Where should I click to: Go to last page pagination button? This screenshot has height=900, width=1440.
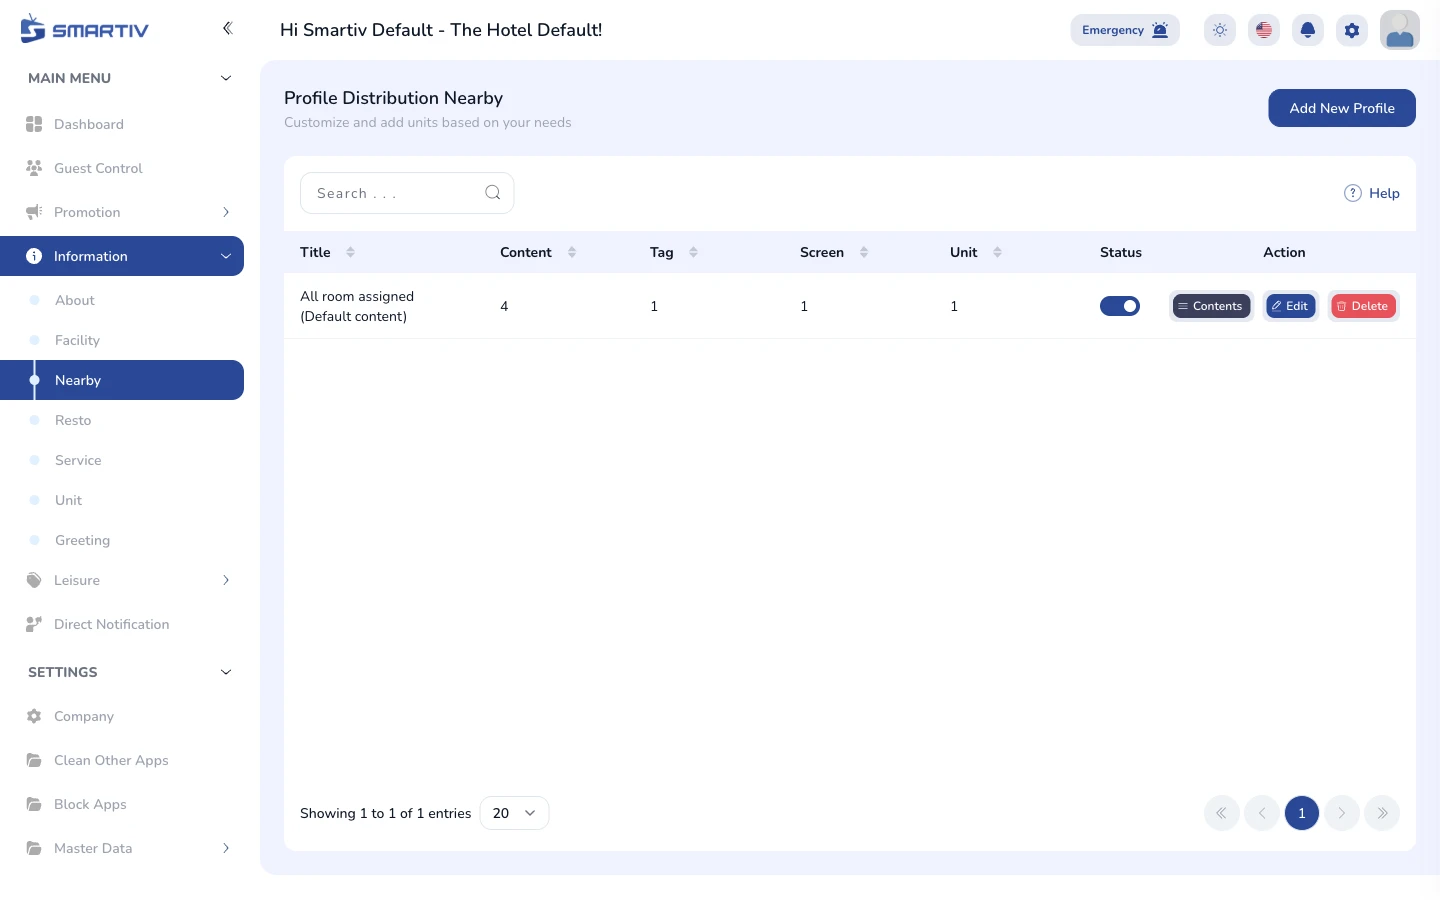[x=1382, y=813]
